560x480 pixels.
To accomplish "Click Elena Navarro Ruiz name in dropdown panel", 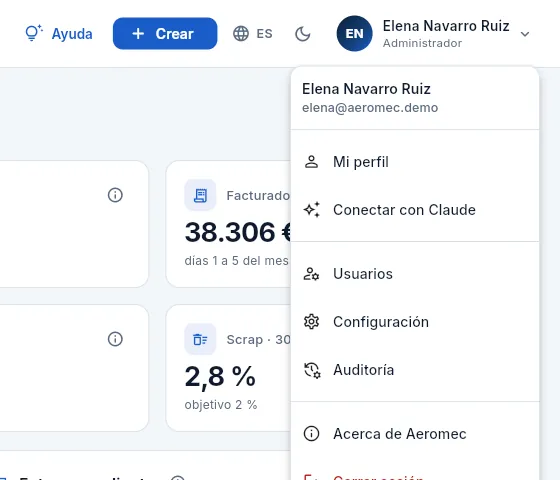I will (x=366, y=89).
